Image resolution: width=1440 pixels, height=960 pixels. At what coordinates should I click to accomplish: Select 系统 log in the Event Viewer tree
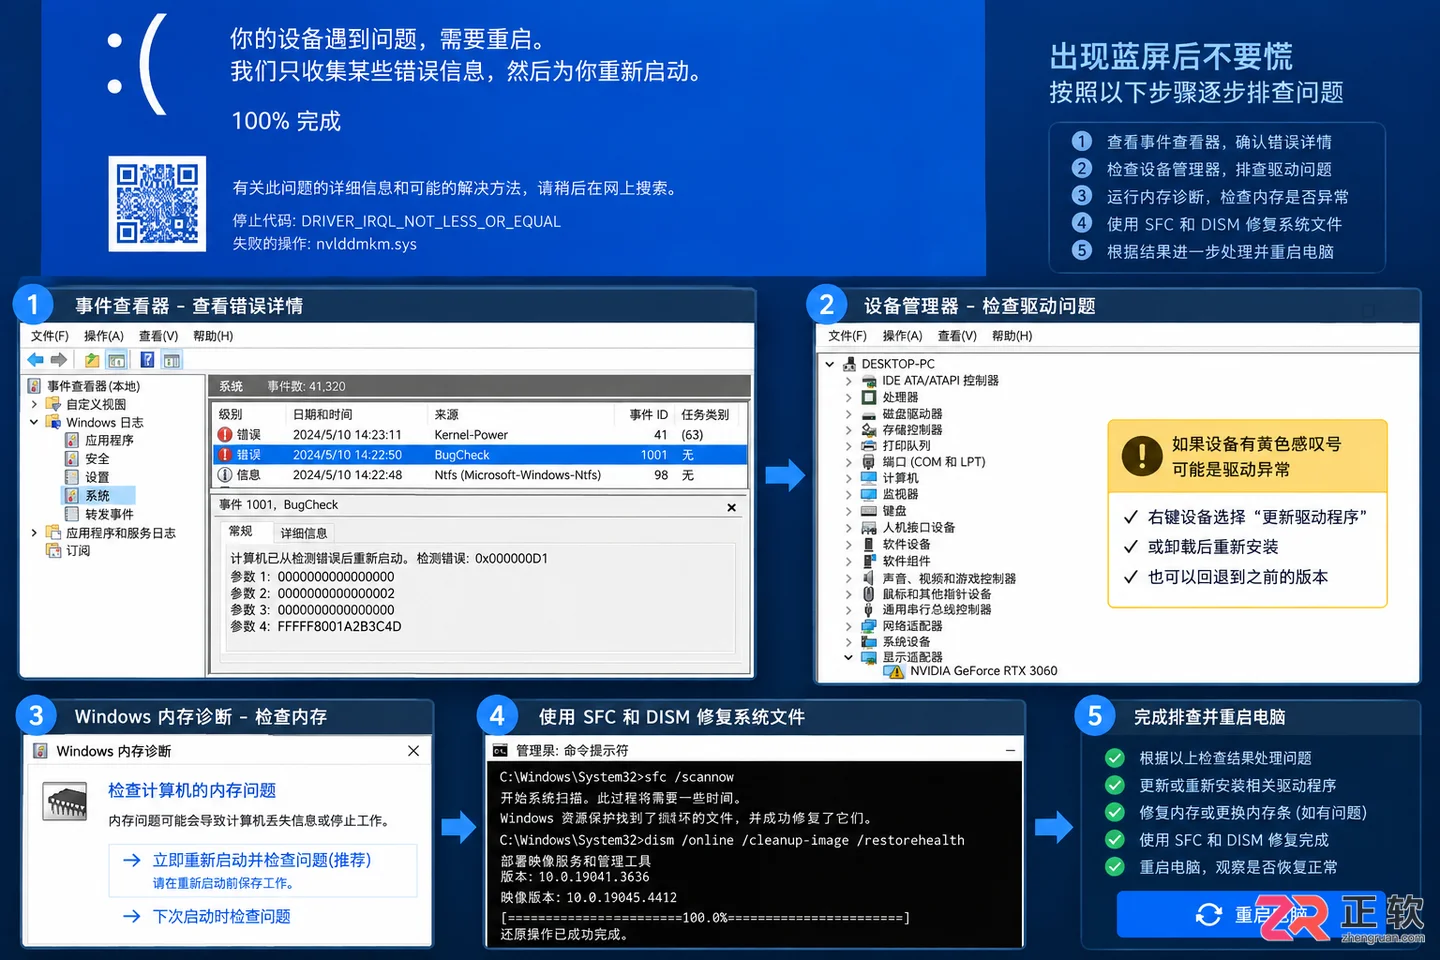coord(97,496)
